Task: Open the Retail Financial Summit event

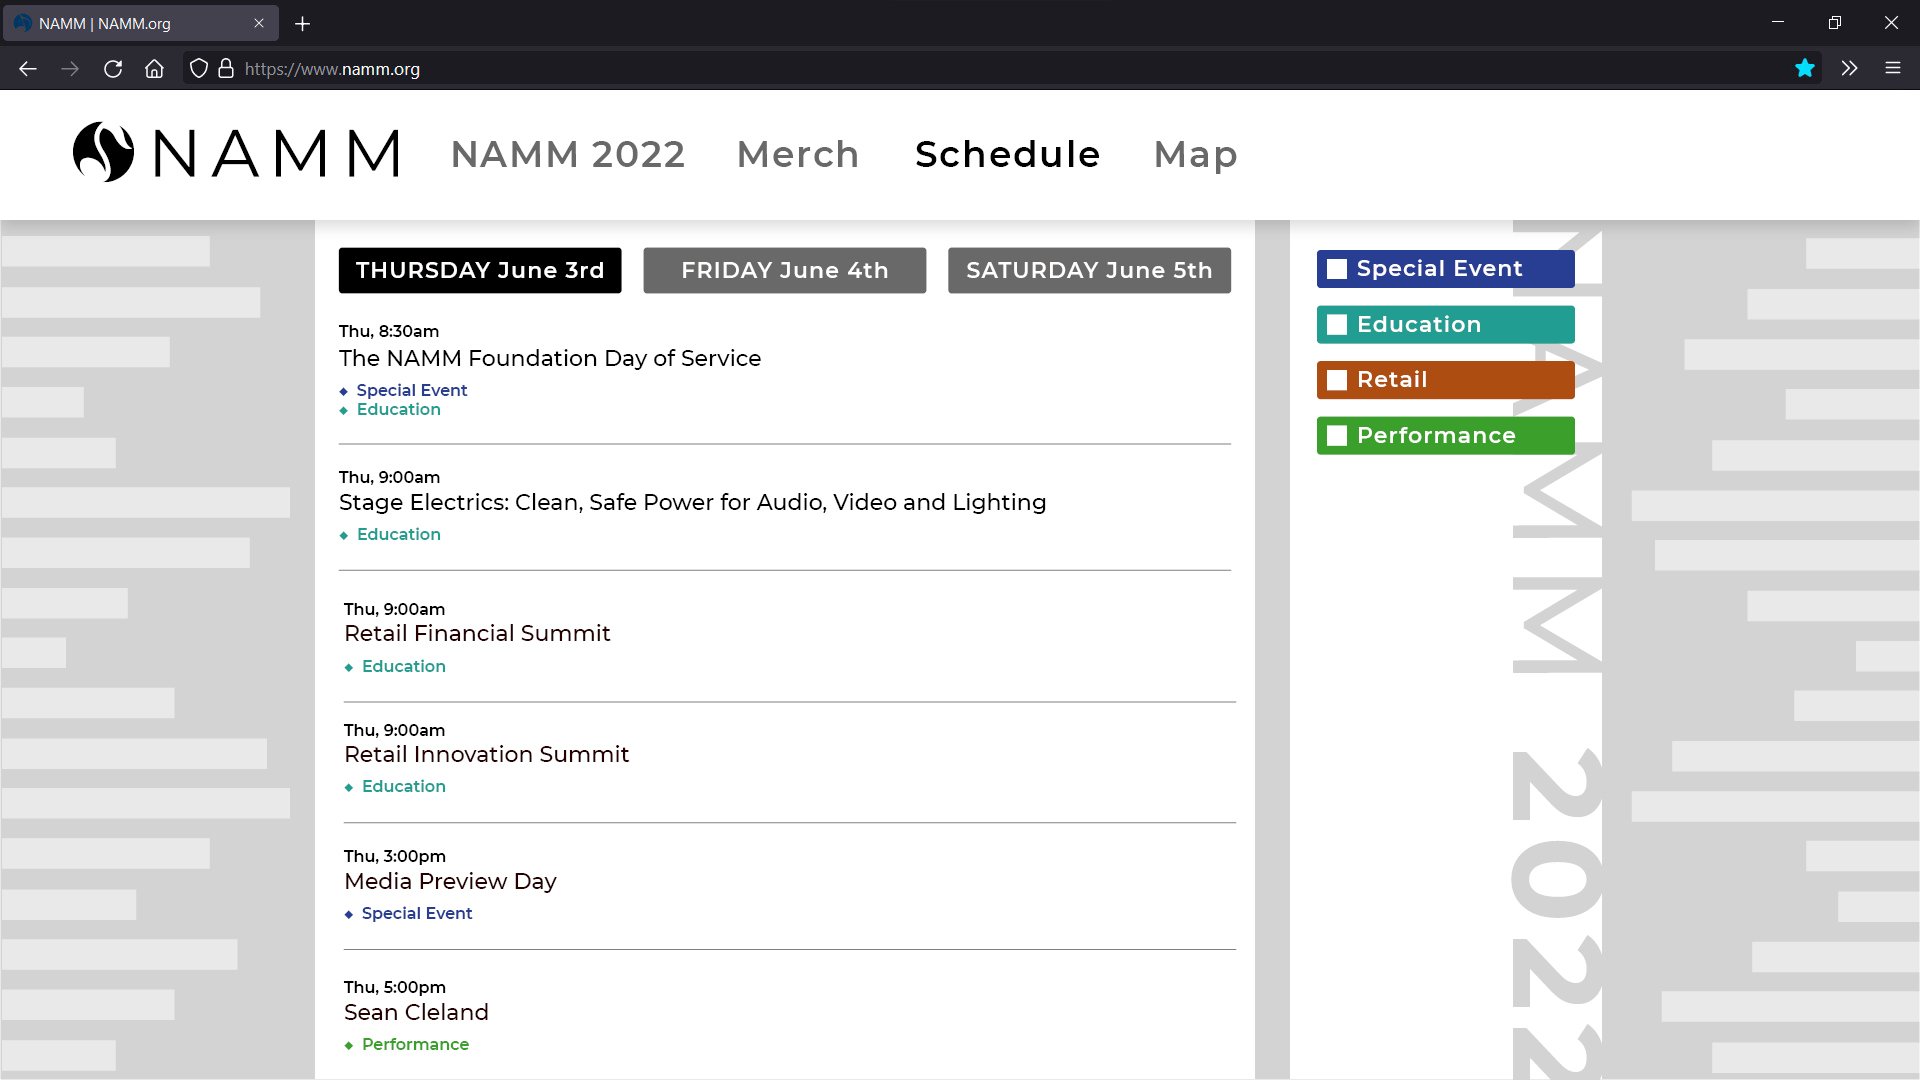Action: click(477, 633)
